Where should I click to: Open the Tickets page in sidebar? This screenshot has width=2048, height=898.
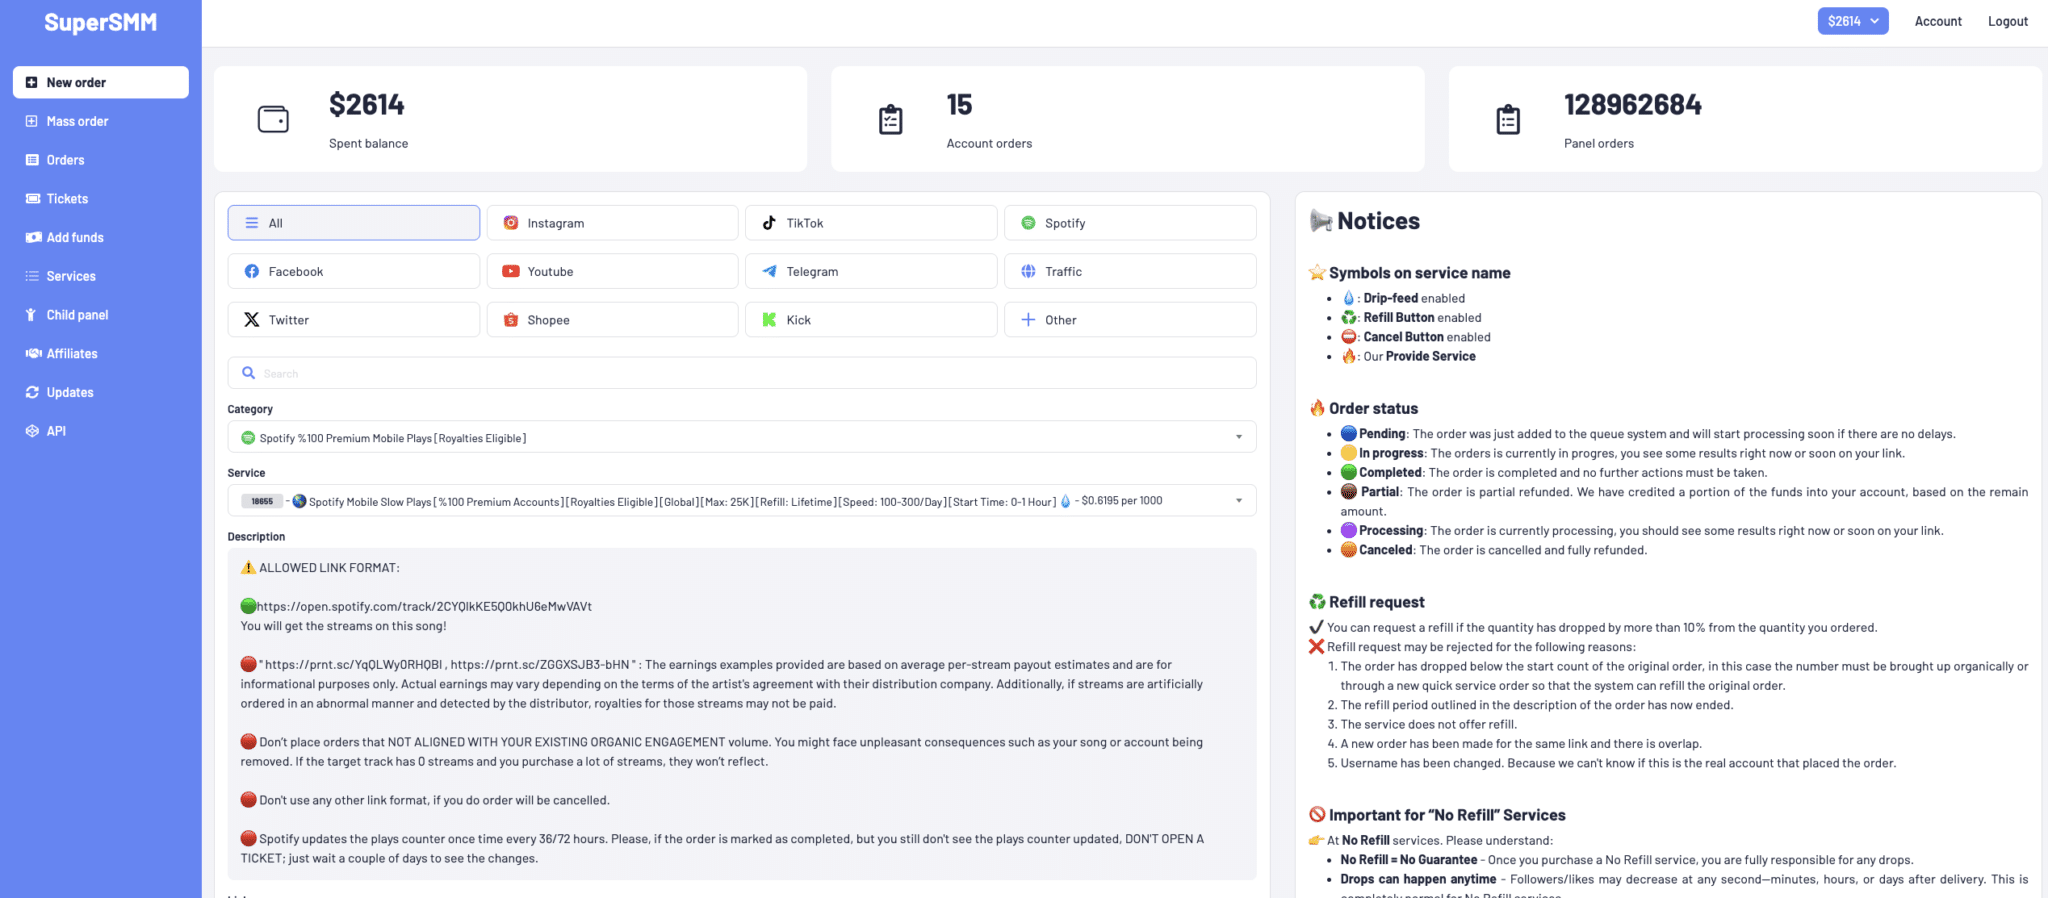pos(67,199)
